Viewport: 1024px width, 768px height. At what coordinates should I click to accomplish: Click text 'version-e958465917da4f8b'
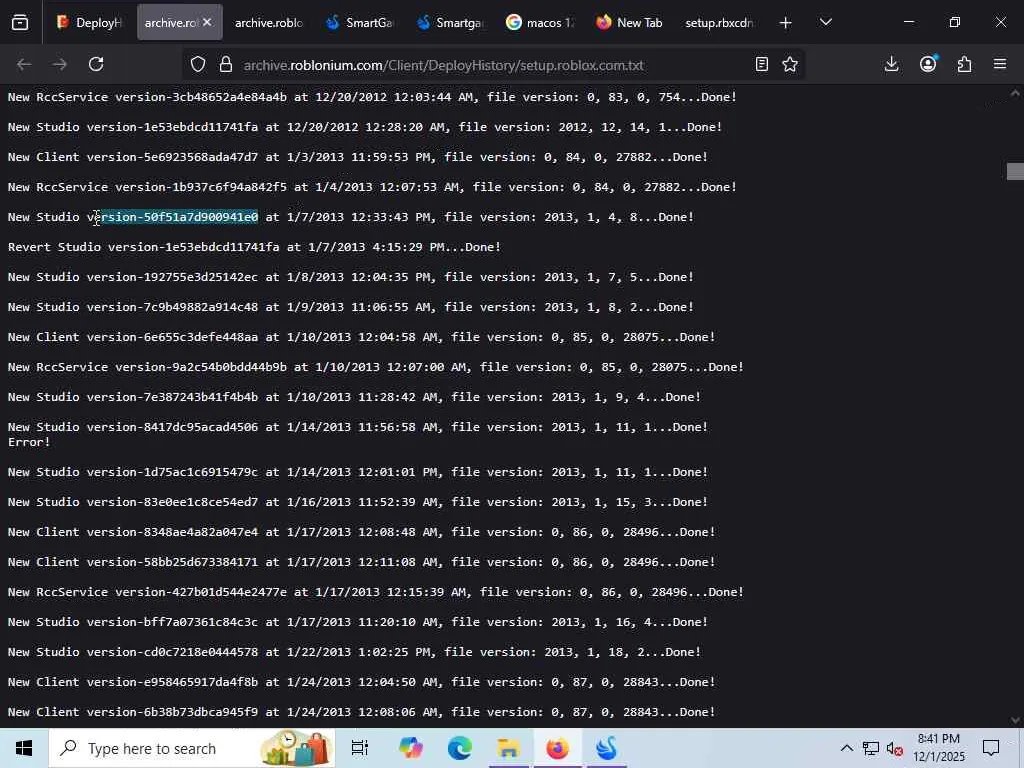point(172,682)
